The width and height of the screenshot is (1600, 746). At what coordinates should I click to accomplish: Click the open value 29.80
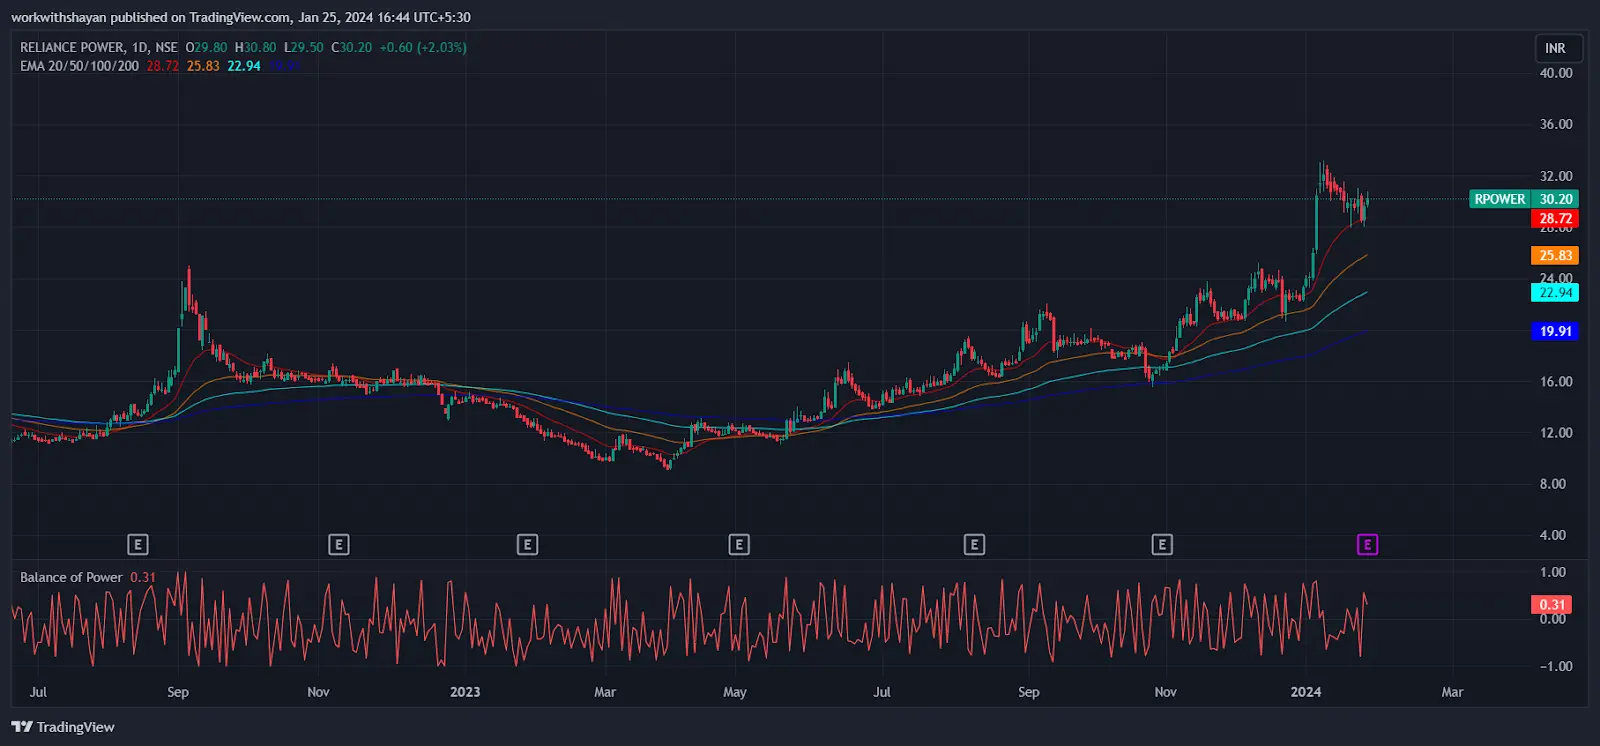210,47
